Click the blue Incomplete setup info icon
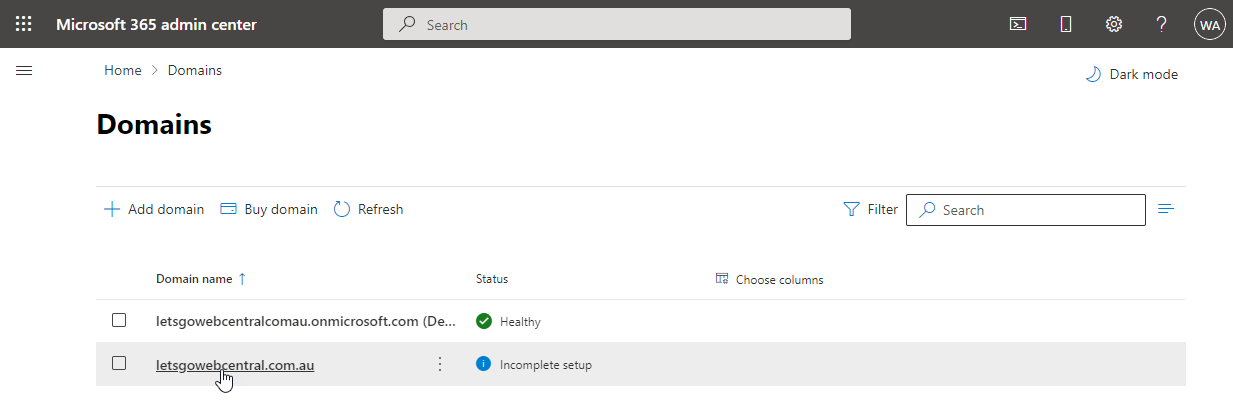 pos(484,364)
